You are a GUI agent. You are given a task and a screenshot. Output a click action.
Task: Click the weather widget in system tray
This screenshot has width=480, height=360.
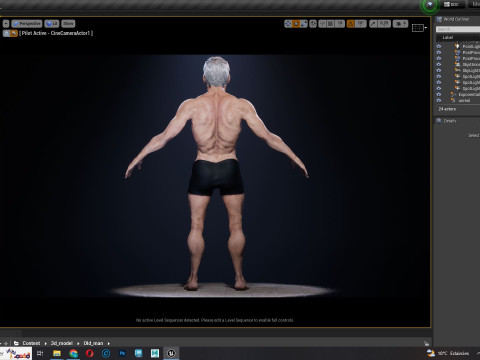[x=449, y=353]
